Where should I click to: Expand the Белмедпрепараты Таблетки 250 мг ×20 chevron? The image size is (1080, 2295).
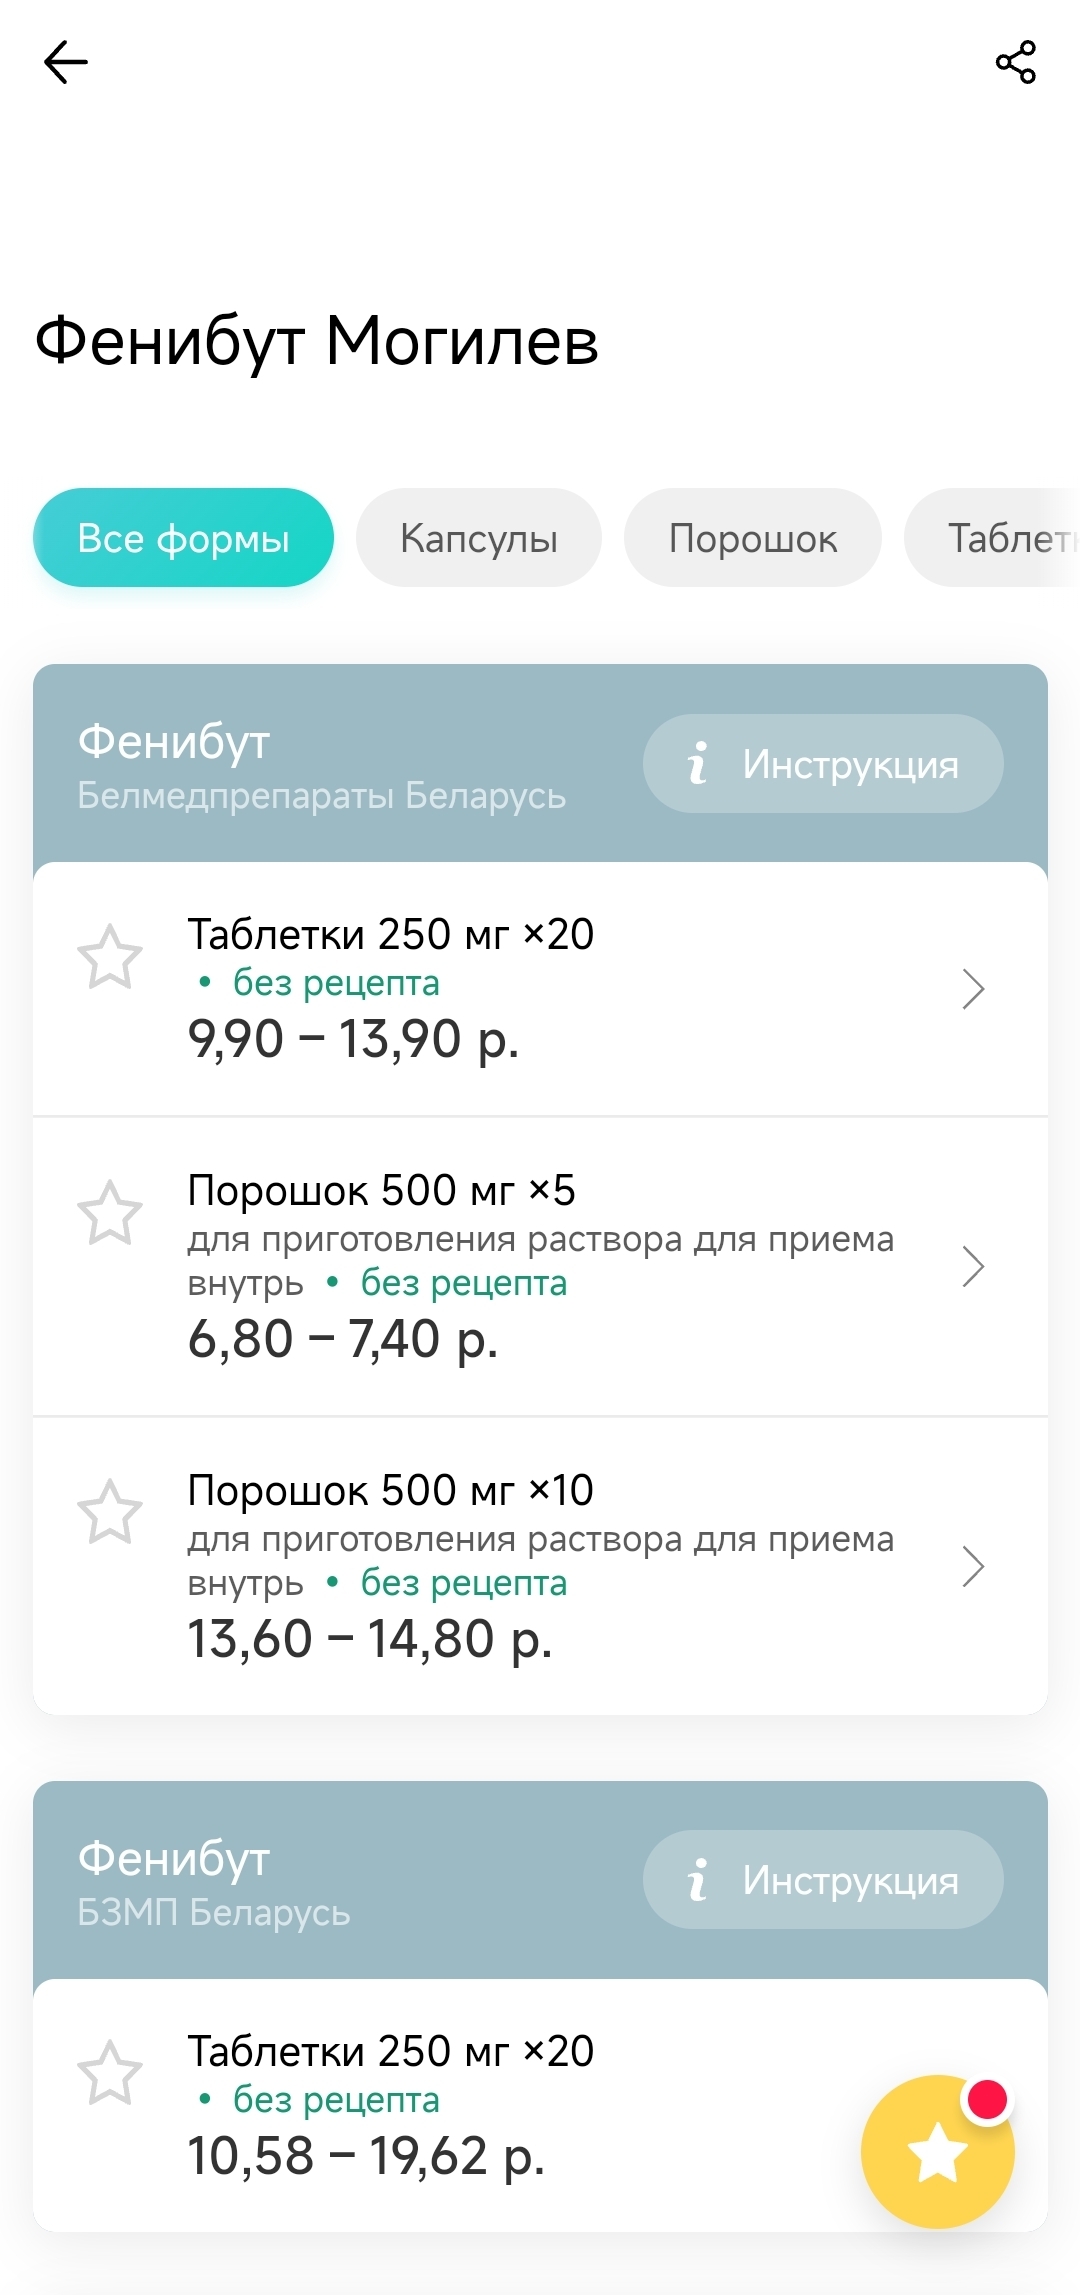[x=972, y=989]
